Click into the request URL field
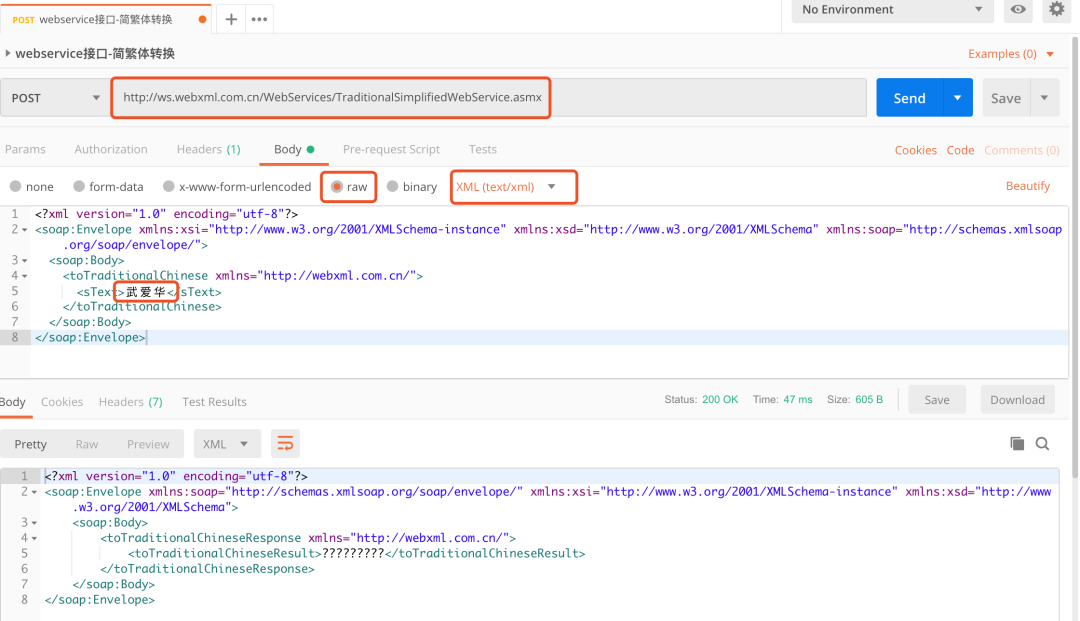The width and height of the screenshot is (1080, 621). 488,98
